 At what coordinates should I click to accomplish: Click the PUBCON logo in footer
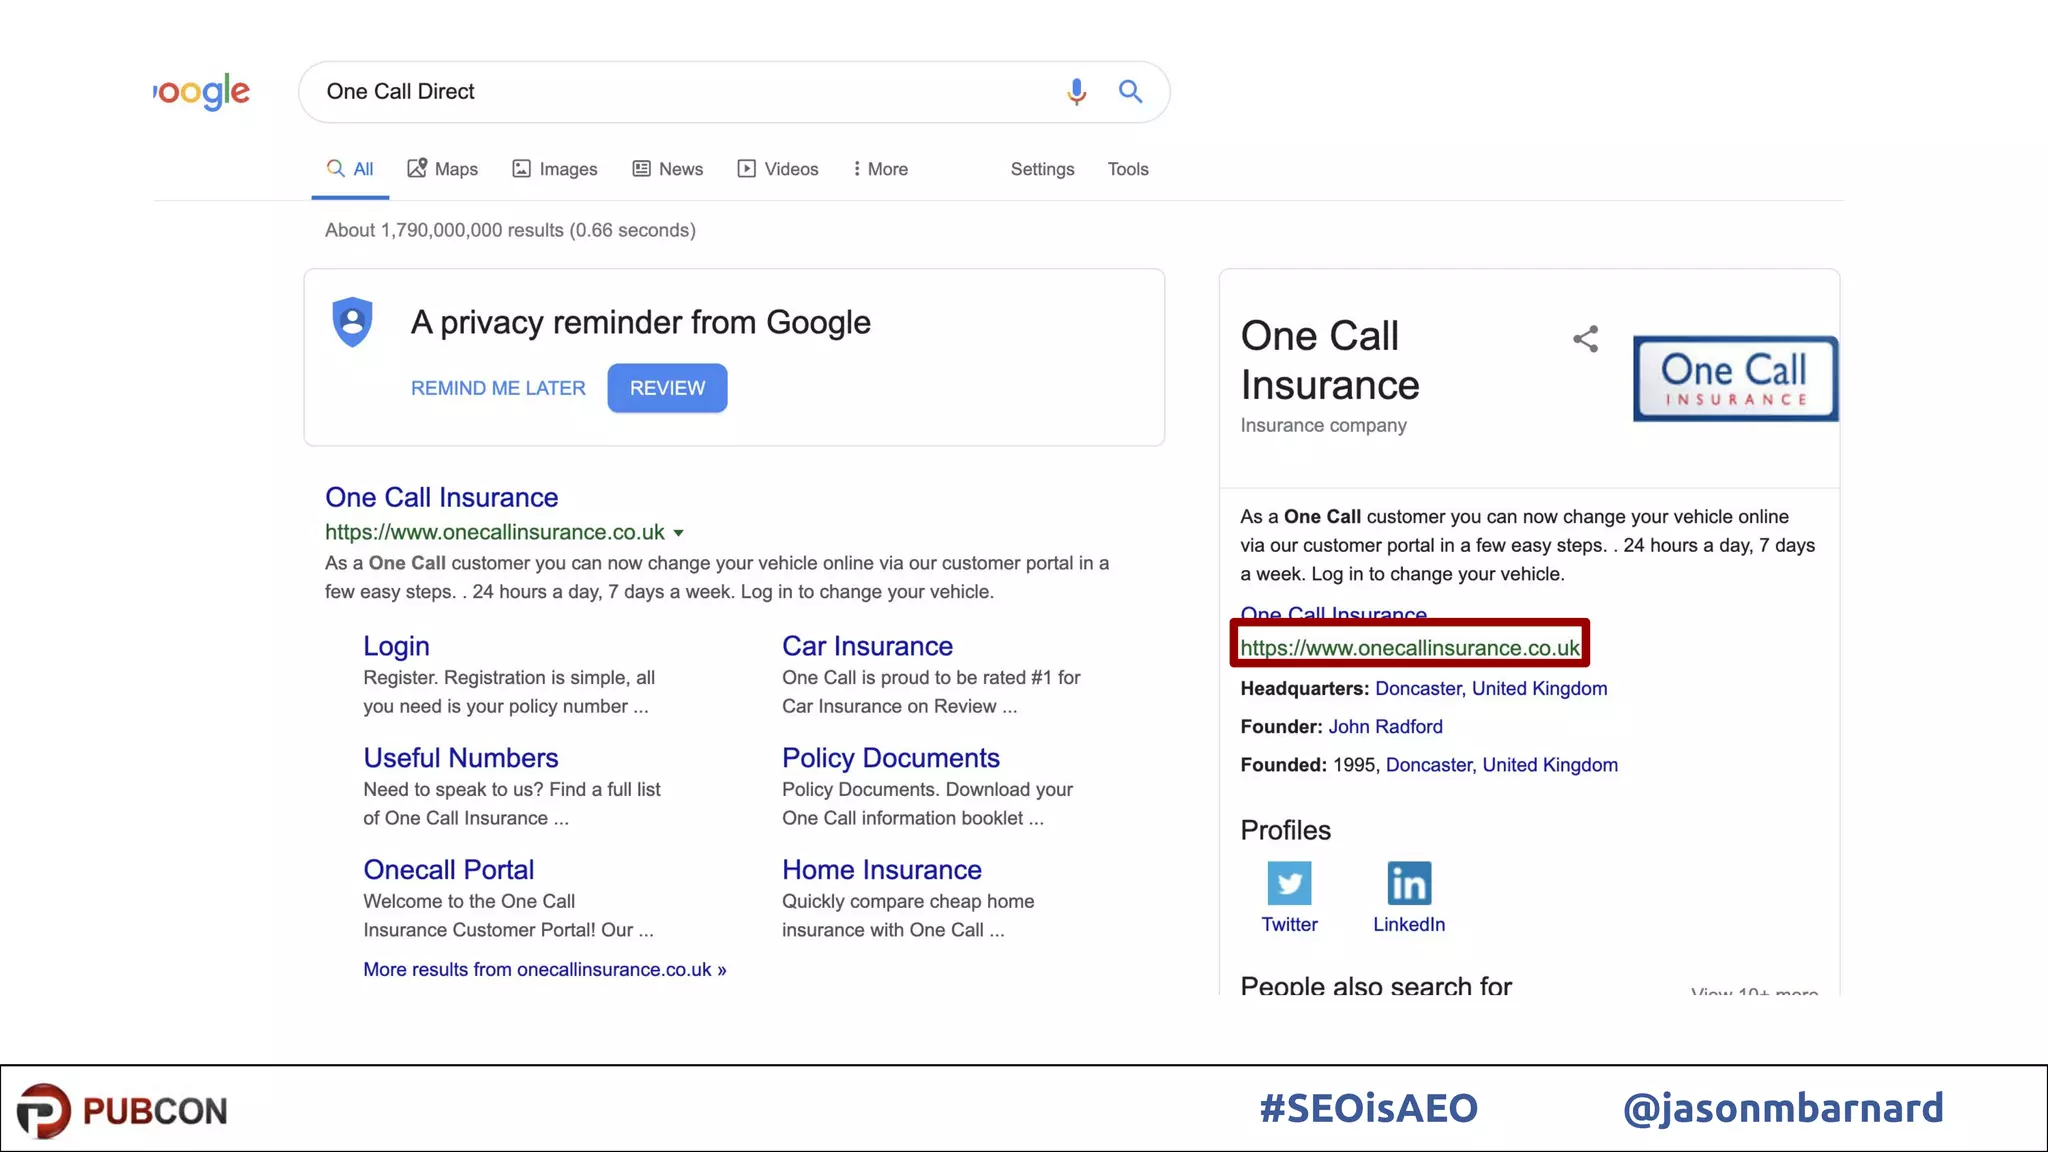[122, 1110]
